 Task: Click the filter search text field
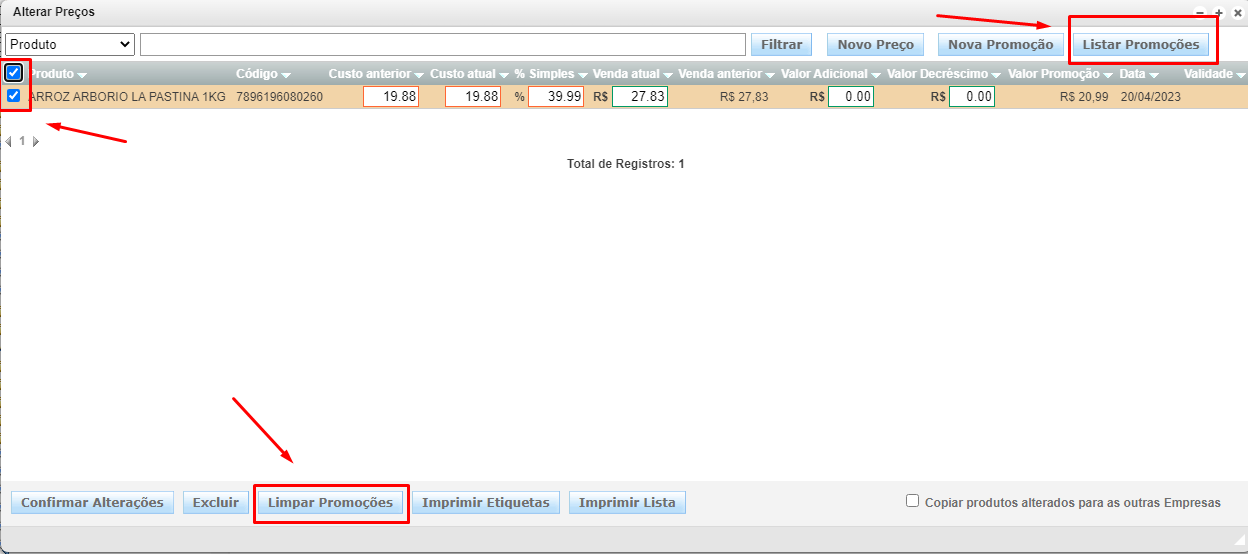443,44
